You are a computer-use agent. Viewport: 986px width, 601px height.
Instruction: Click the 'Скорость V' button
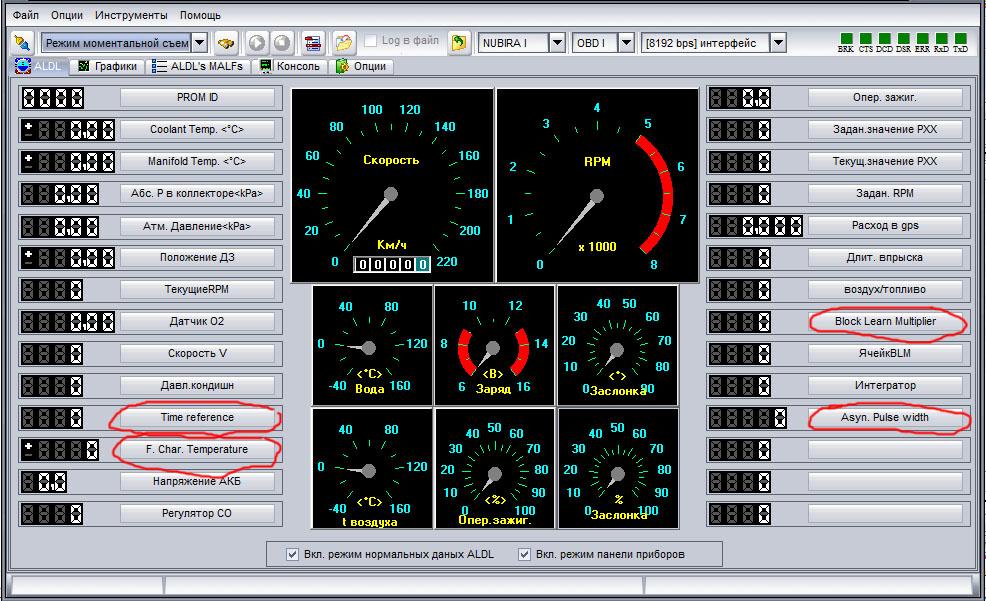[x=197, y=353]
